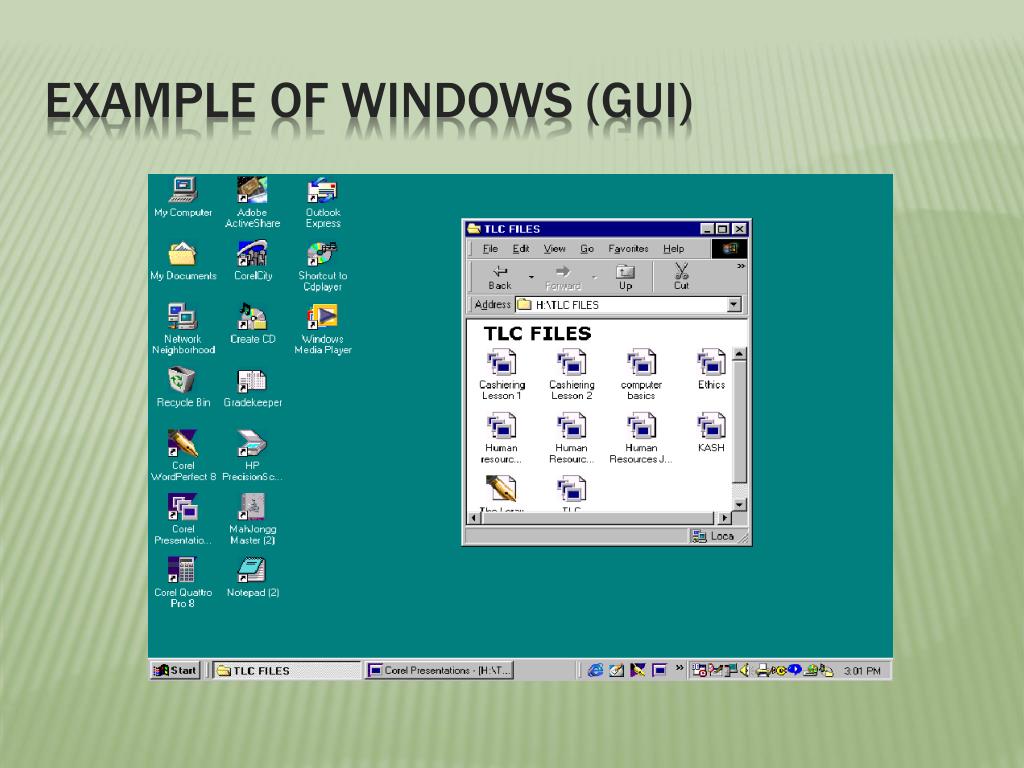
Task: Select the Cashiering Lesson 1 file
Action: pos(502,375)
